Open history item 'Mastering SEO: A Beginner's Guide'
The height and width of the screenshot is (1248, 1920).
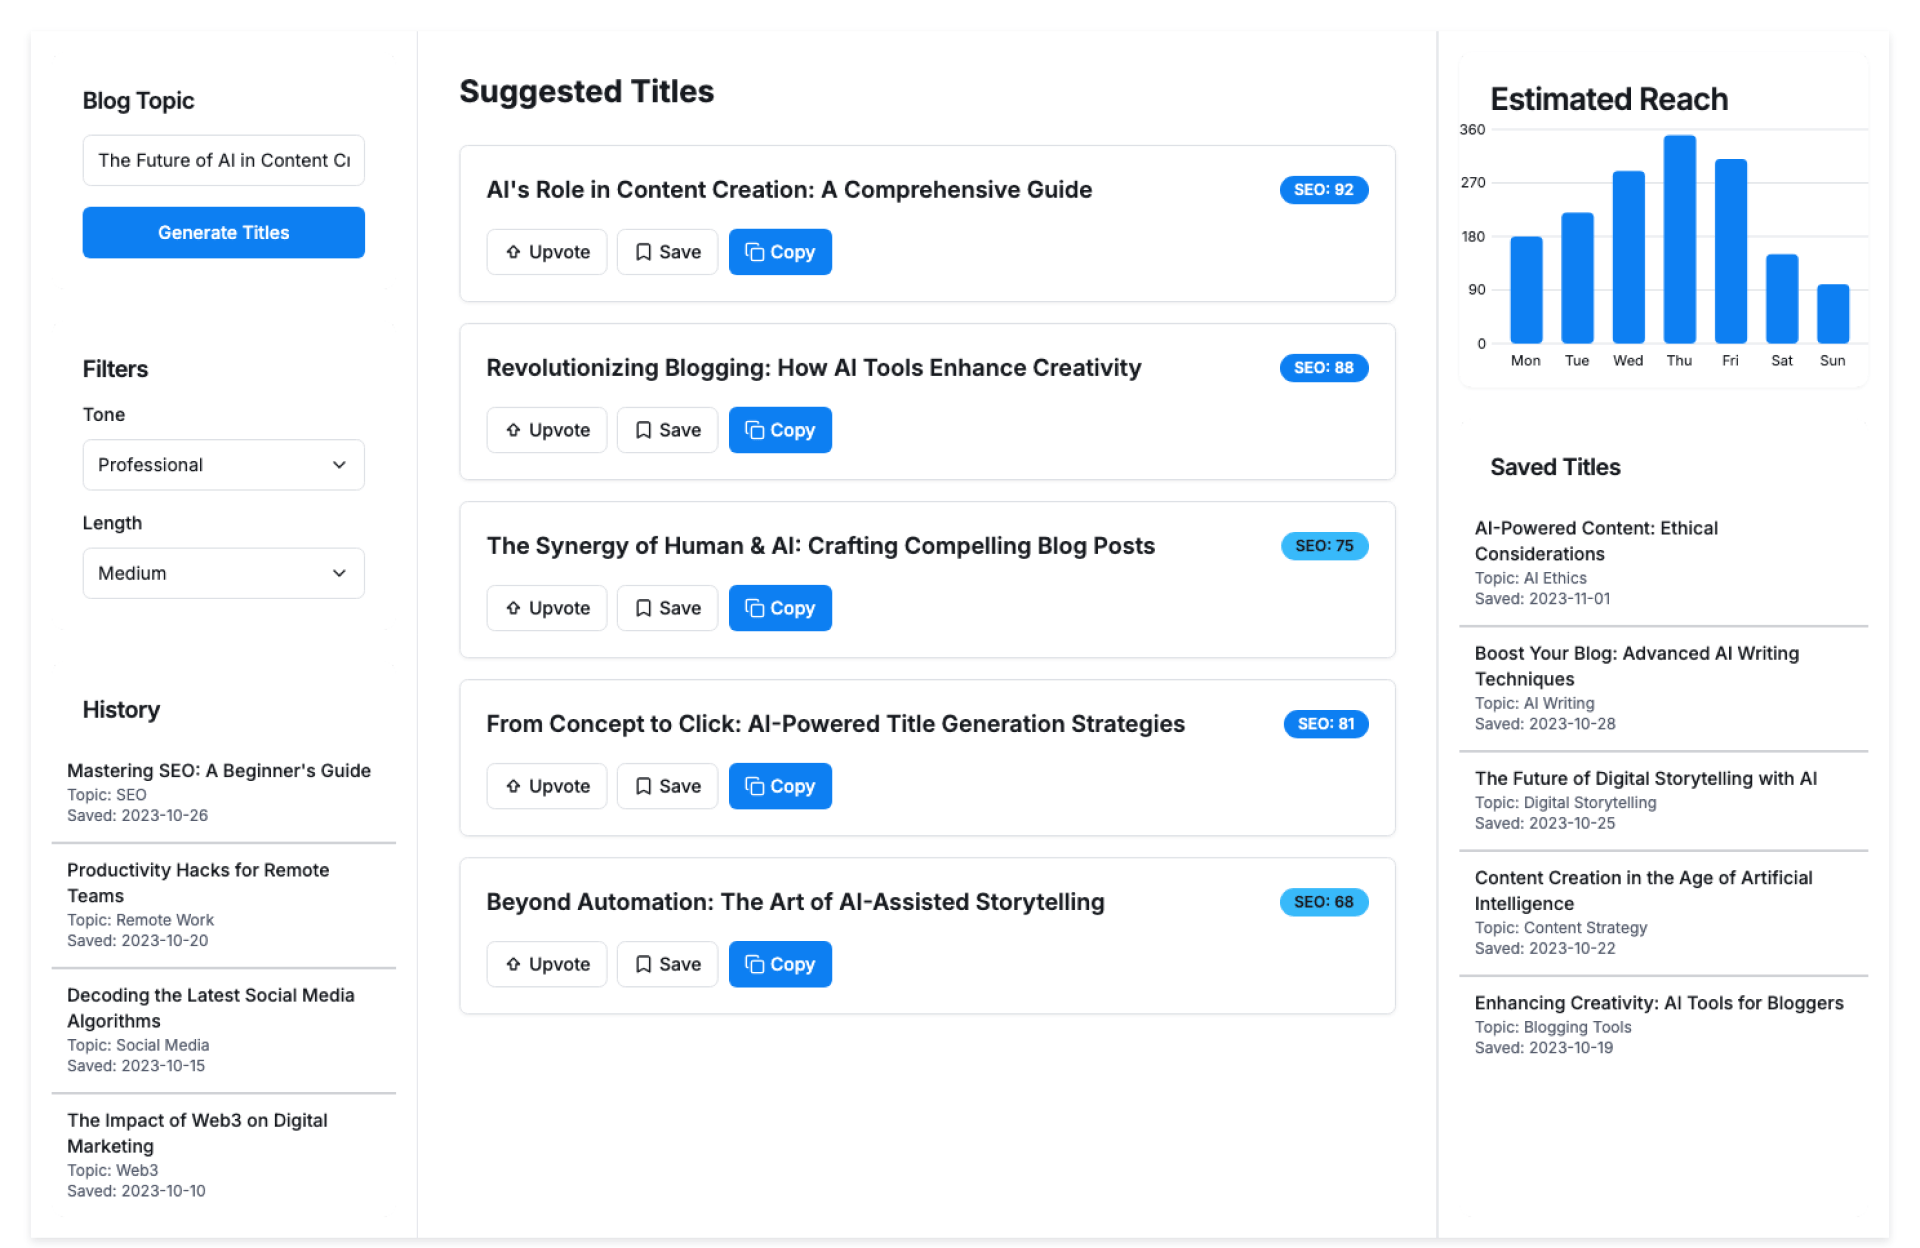[x=219, y=771]
